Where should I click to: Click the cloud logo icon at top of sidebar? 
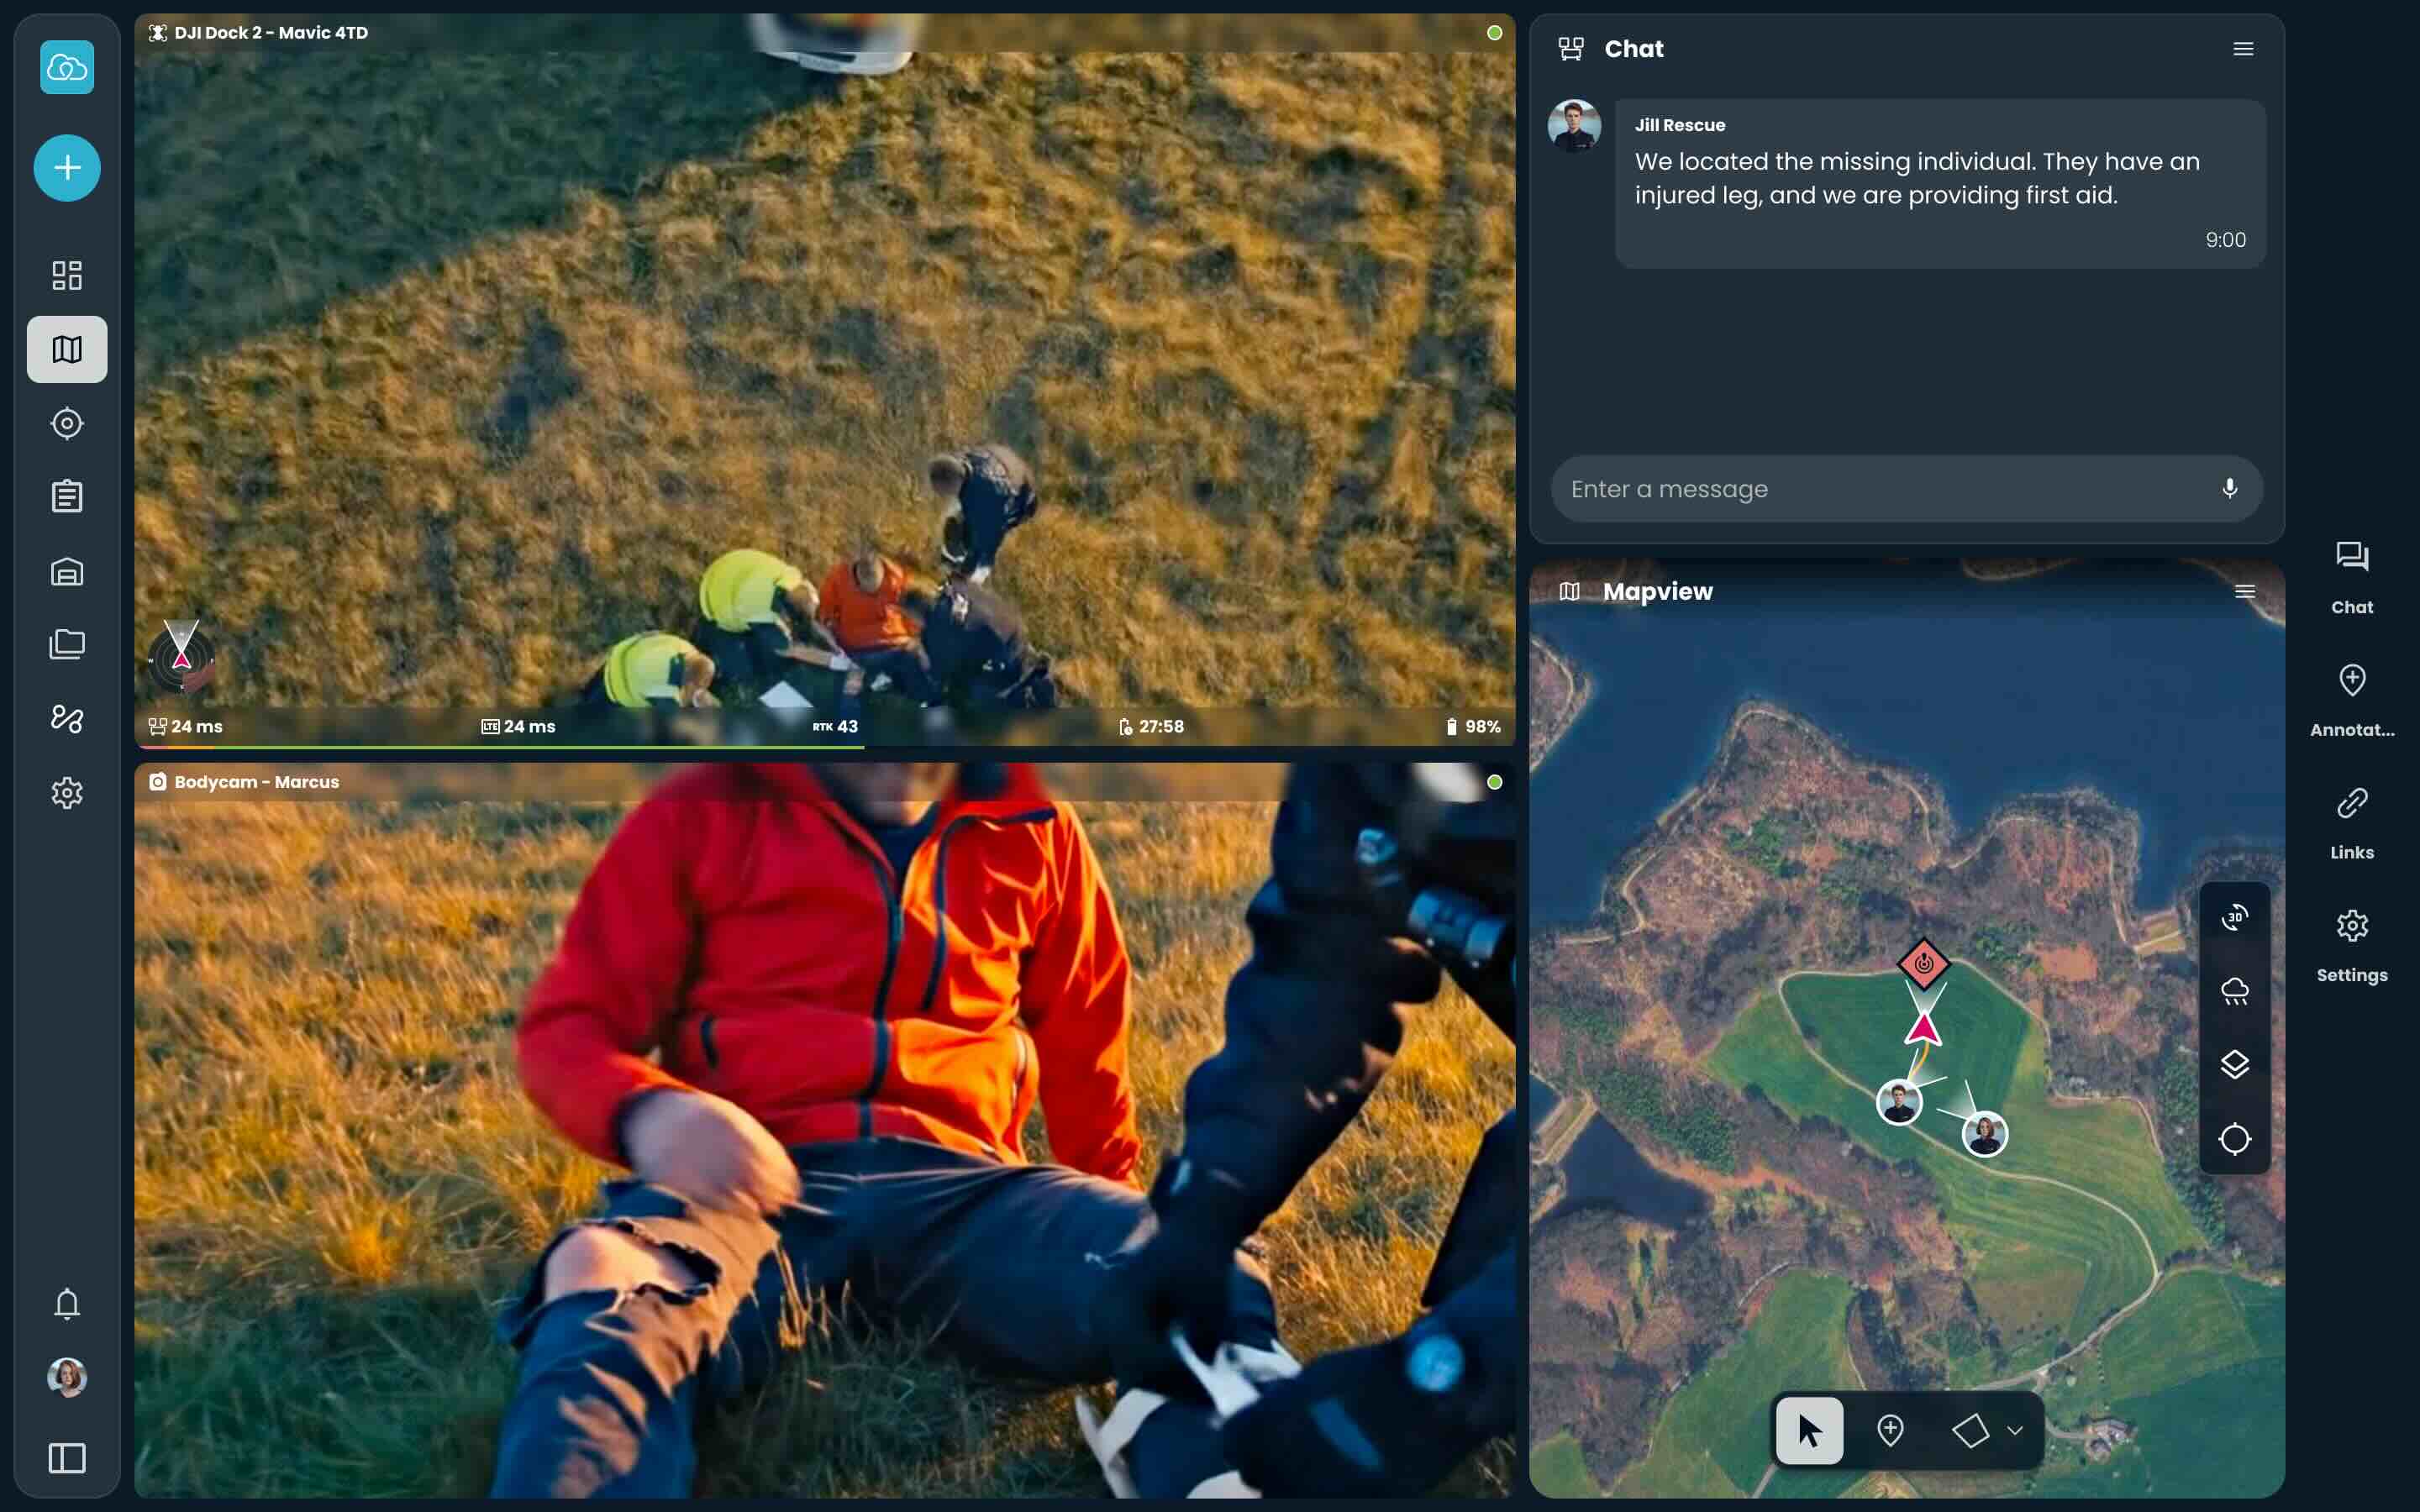[x=67, y=67]
